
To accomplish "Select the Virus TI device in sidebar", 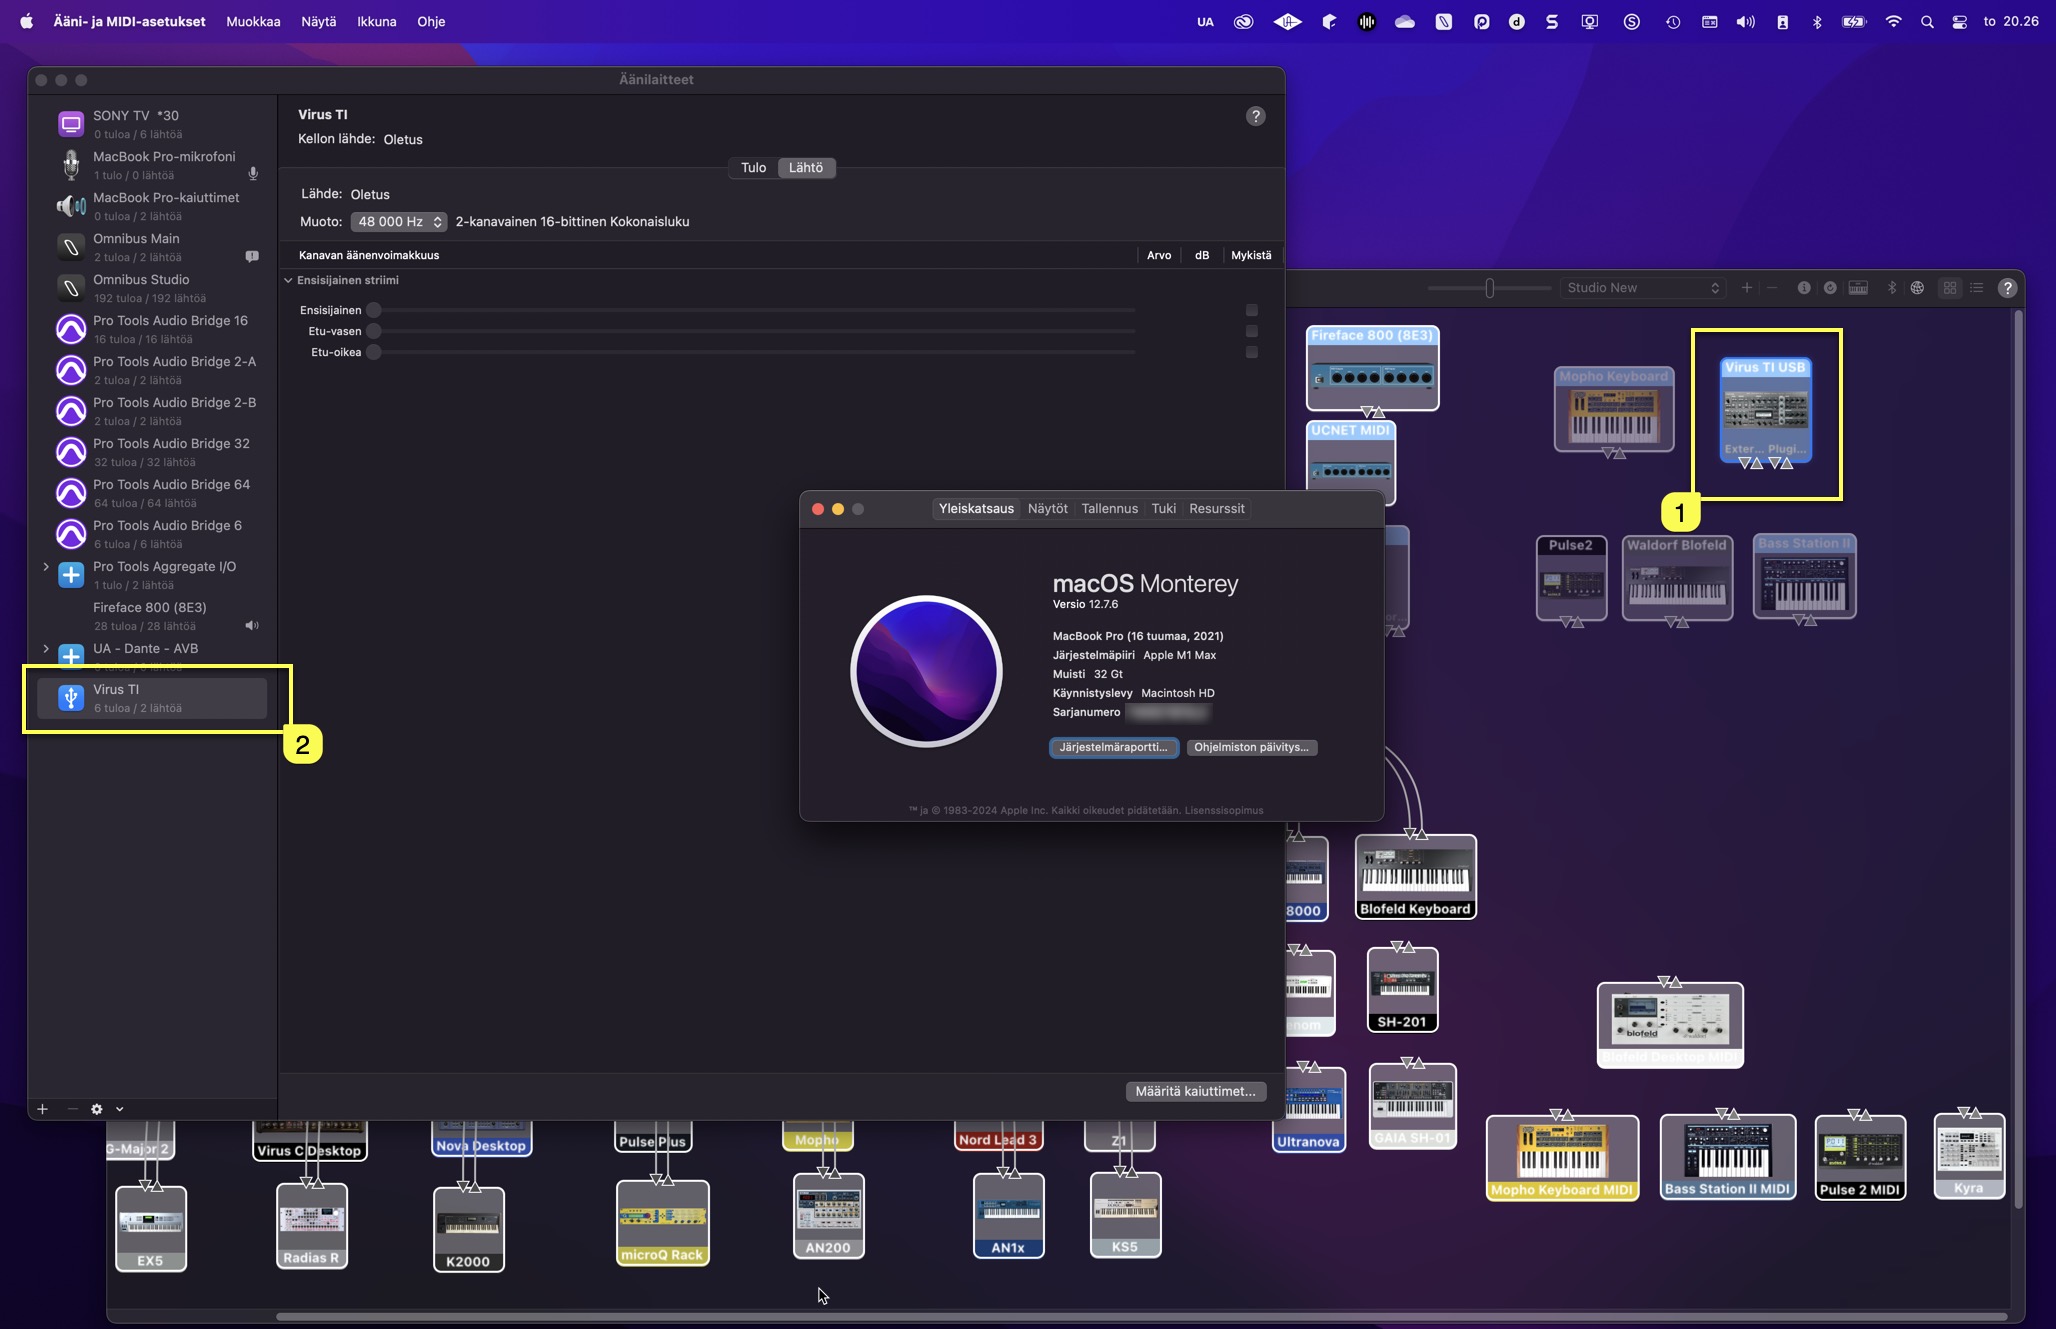I will 150,697.
